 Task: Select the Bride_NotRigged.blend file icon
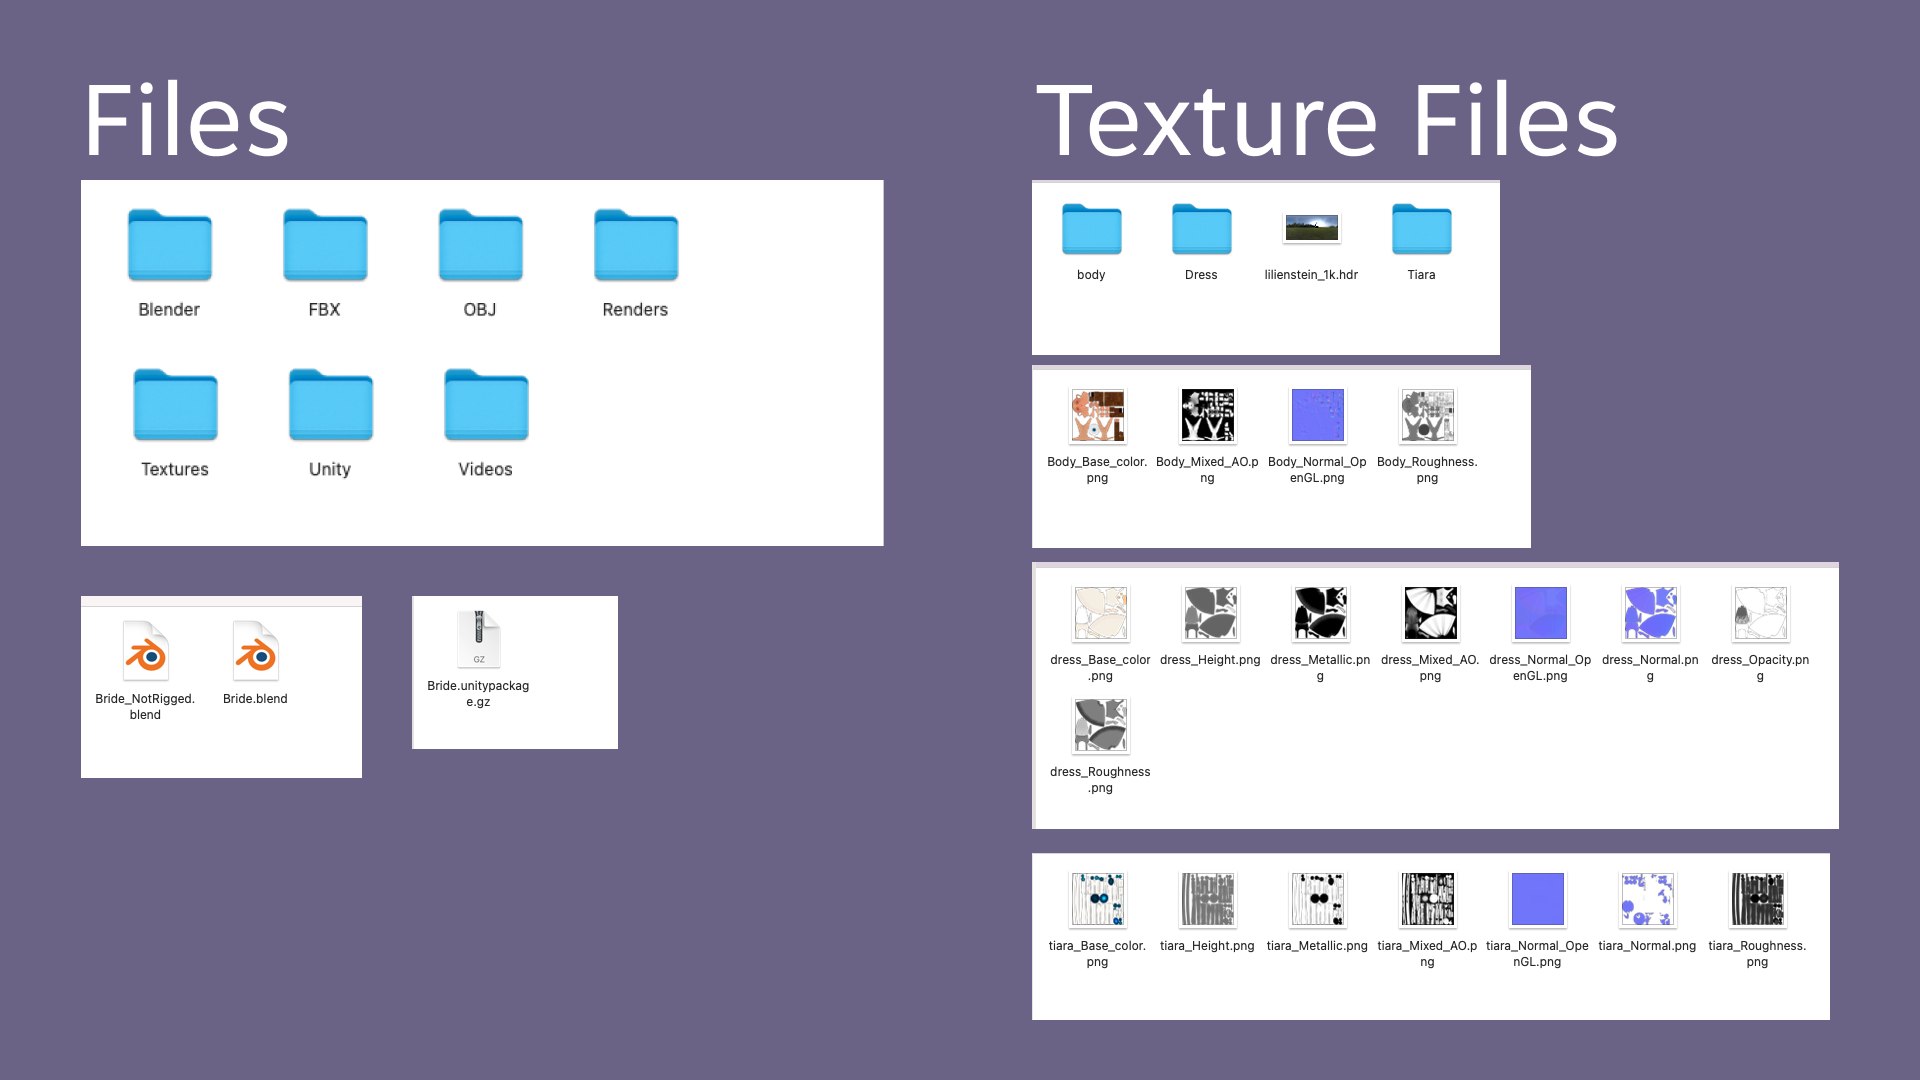(x=146, y=651)
